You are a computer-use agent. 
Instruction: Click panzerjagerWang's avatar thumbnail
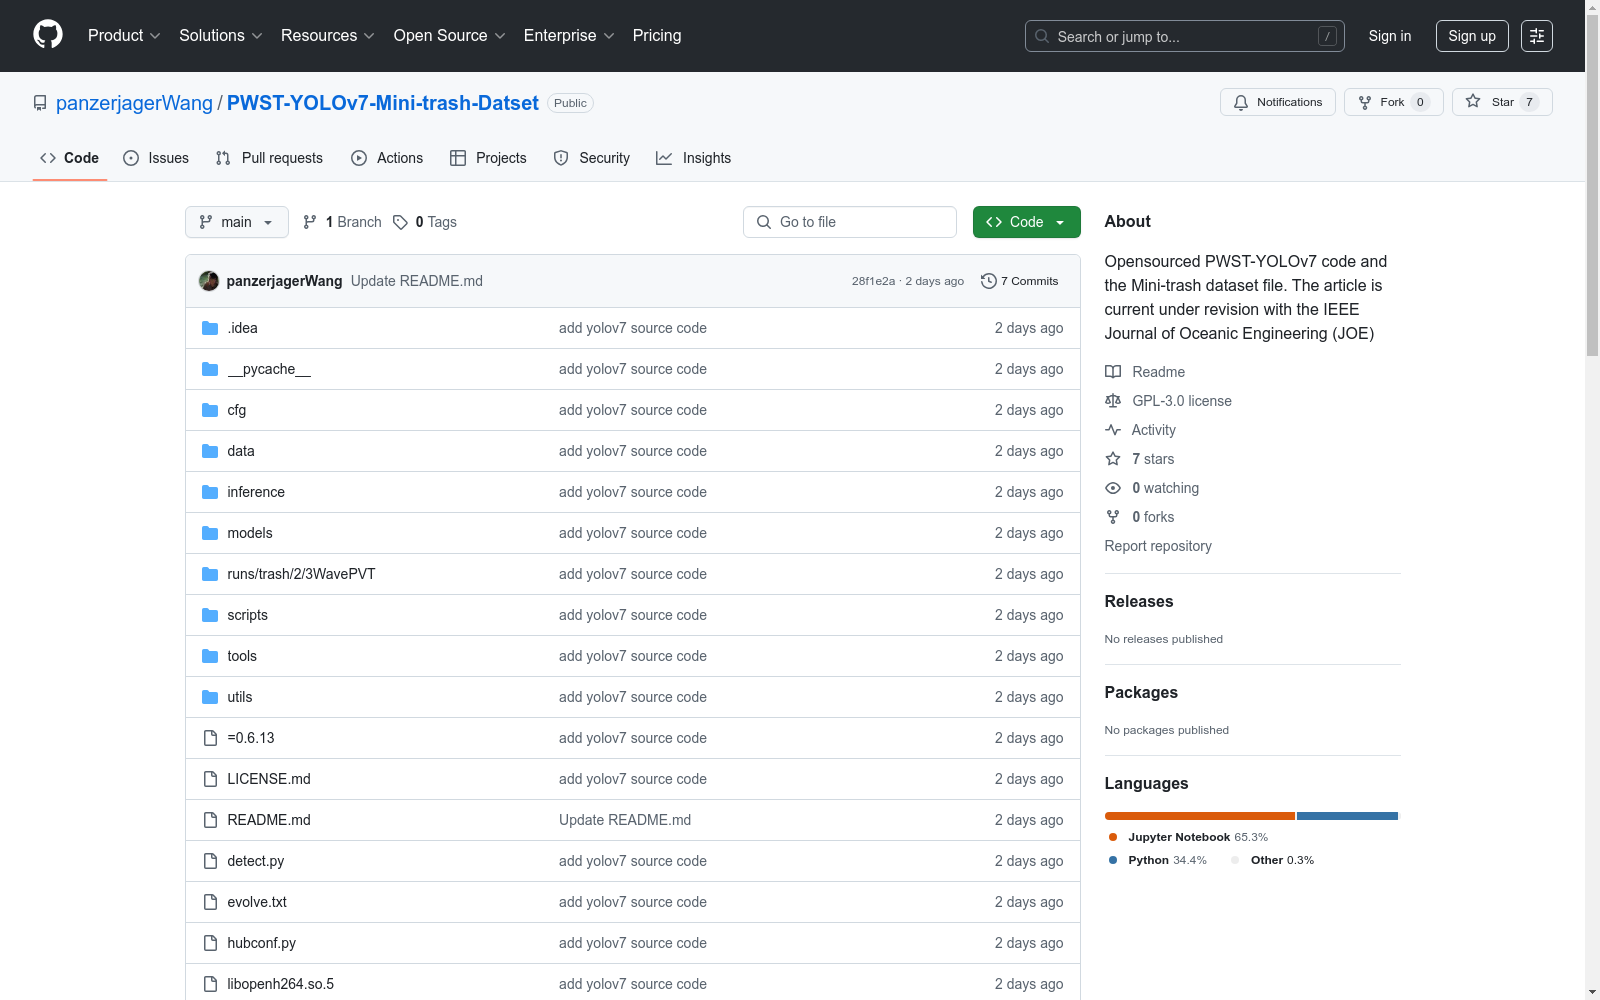click(209, 281)
